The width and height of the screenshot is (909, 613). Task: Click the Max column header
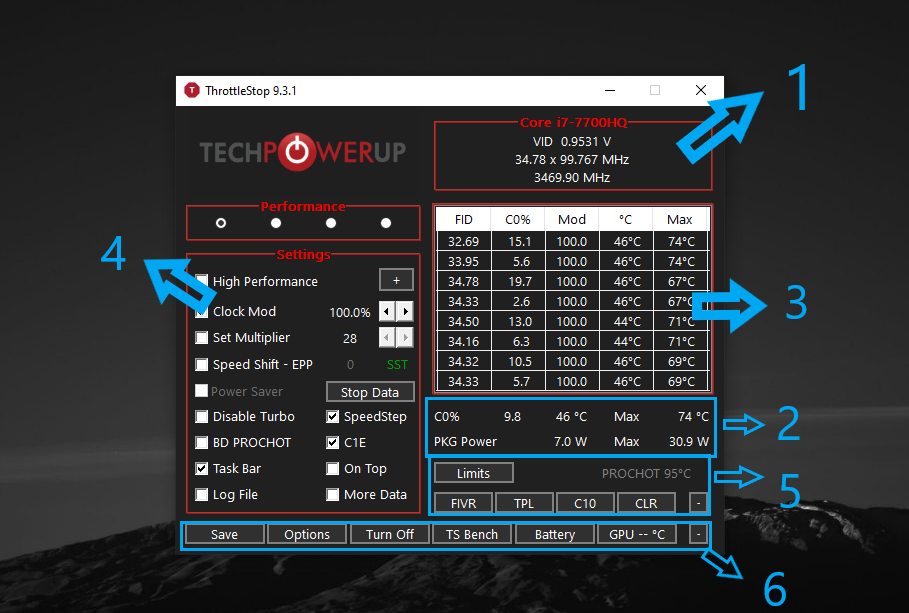pos(680,220)
